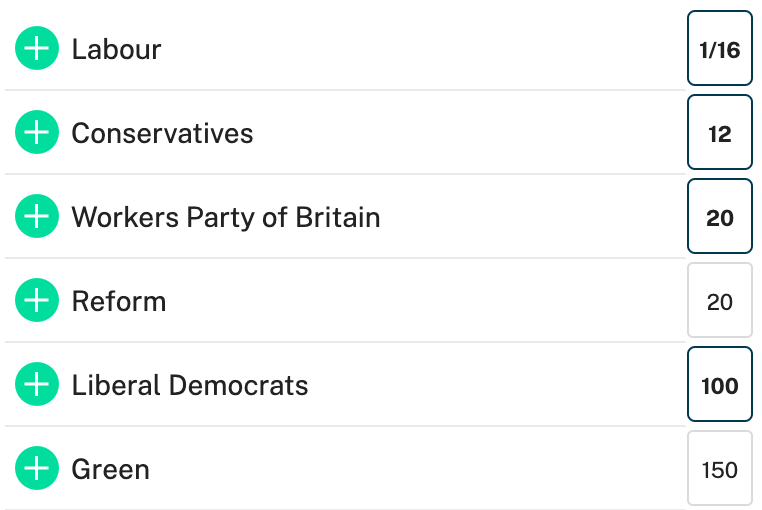Click the 100 odds for Liberal Democrats
The height and width of the screenshot is (510, 762).
point(719,385)
